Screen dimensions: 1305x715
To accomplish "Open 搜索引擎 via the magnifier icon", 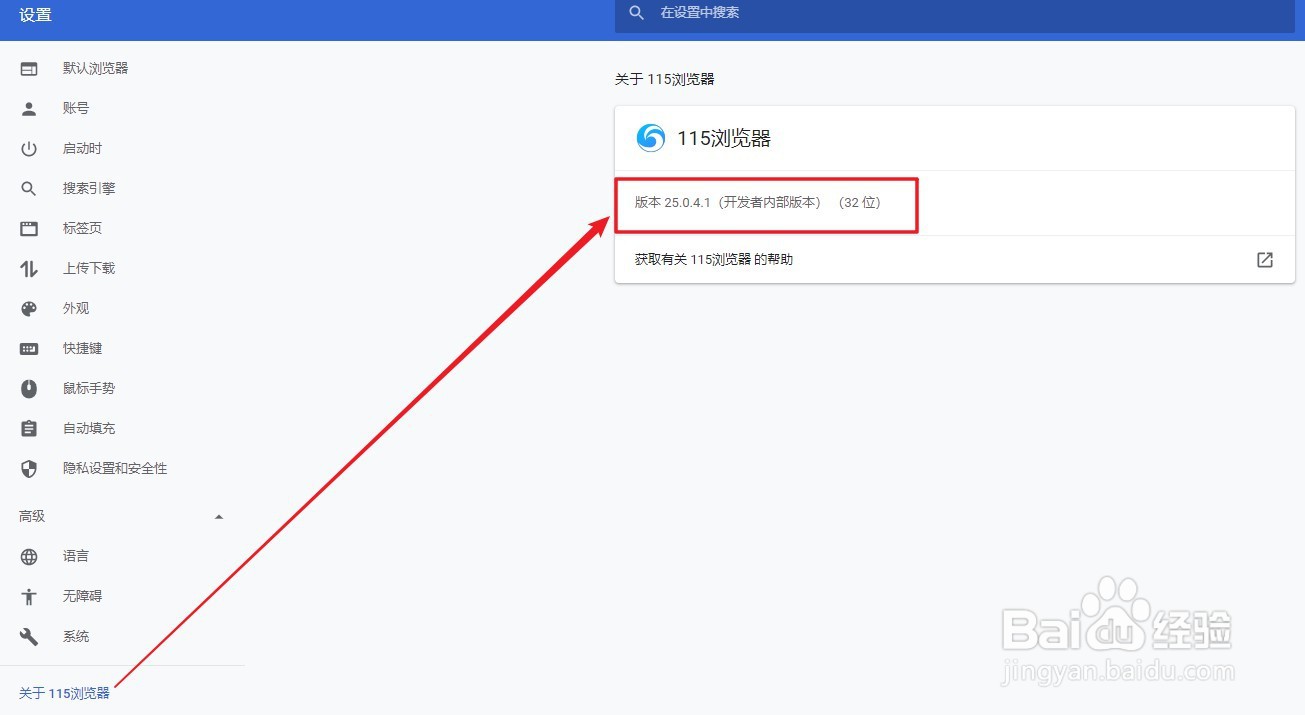I will pyautogui.click(x=28, y=188).
